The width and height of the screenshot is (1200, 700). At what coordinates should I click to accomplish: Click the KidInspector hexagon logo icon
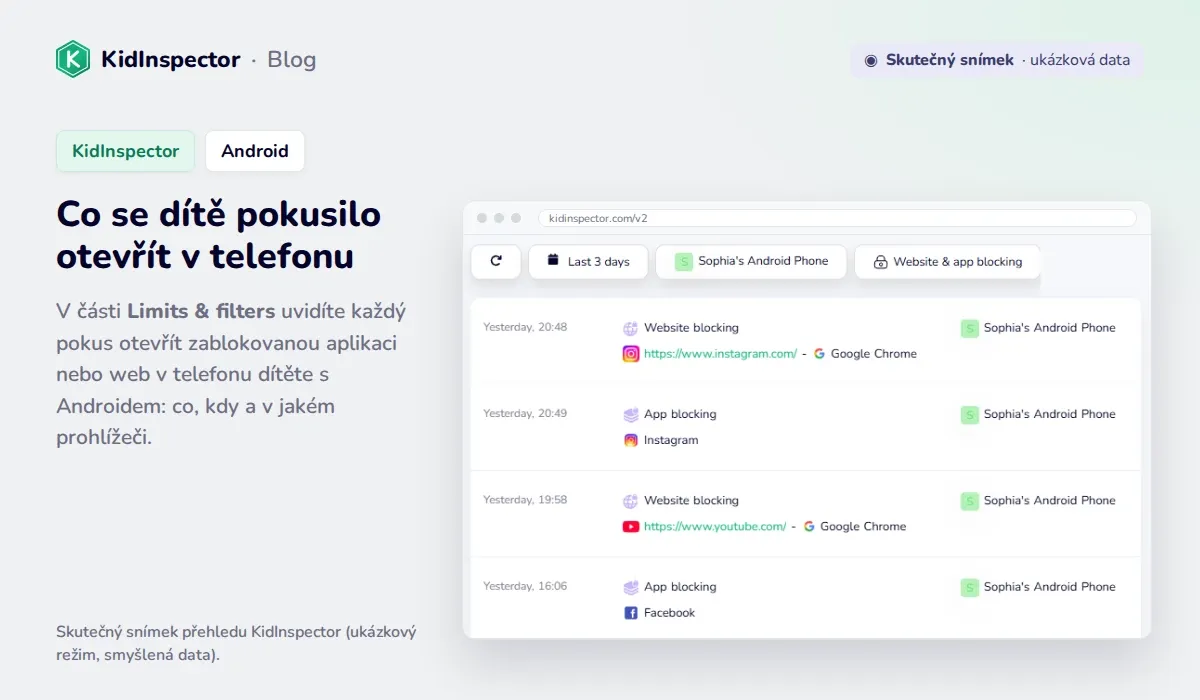tap(73, 59)
